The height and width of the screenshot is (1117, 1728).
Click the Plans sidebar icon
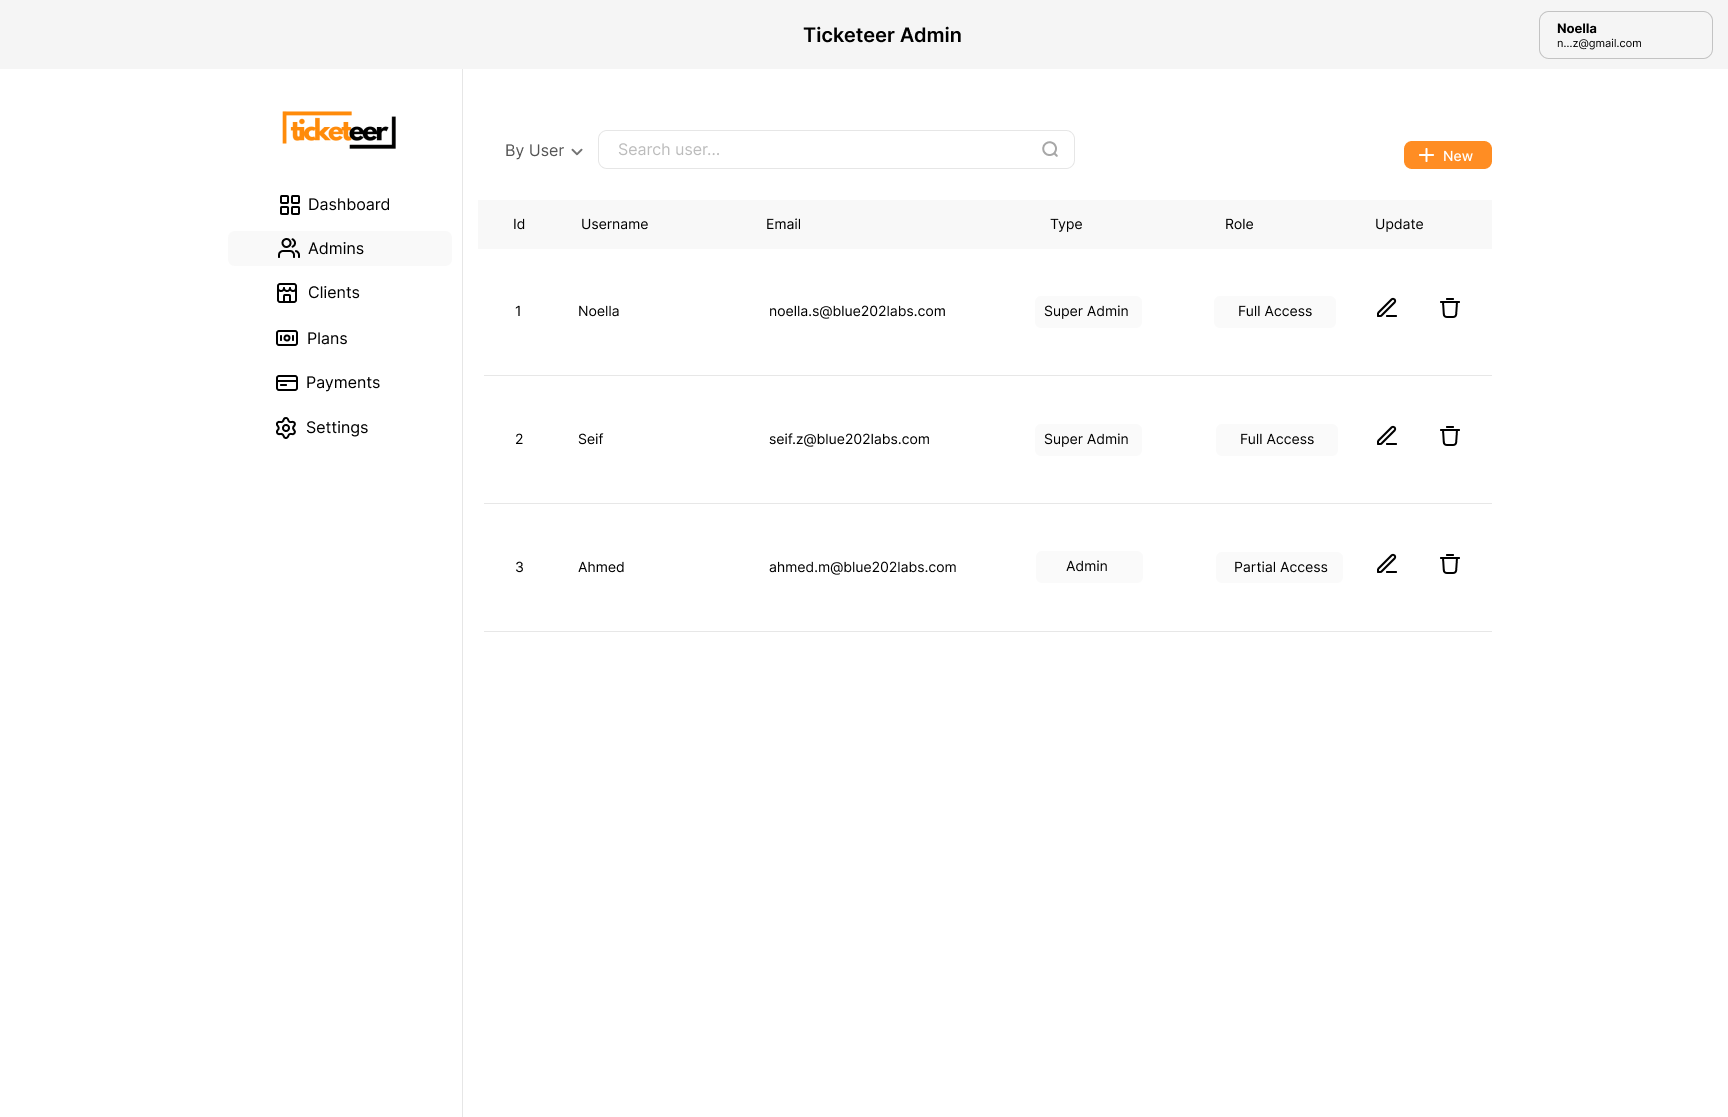287,338
